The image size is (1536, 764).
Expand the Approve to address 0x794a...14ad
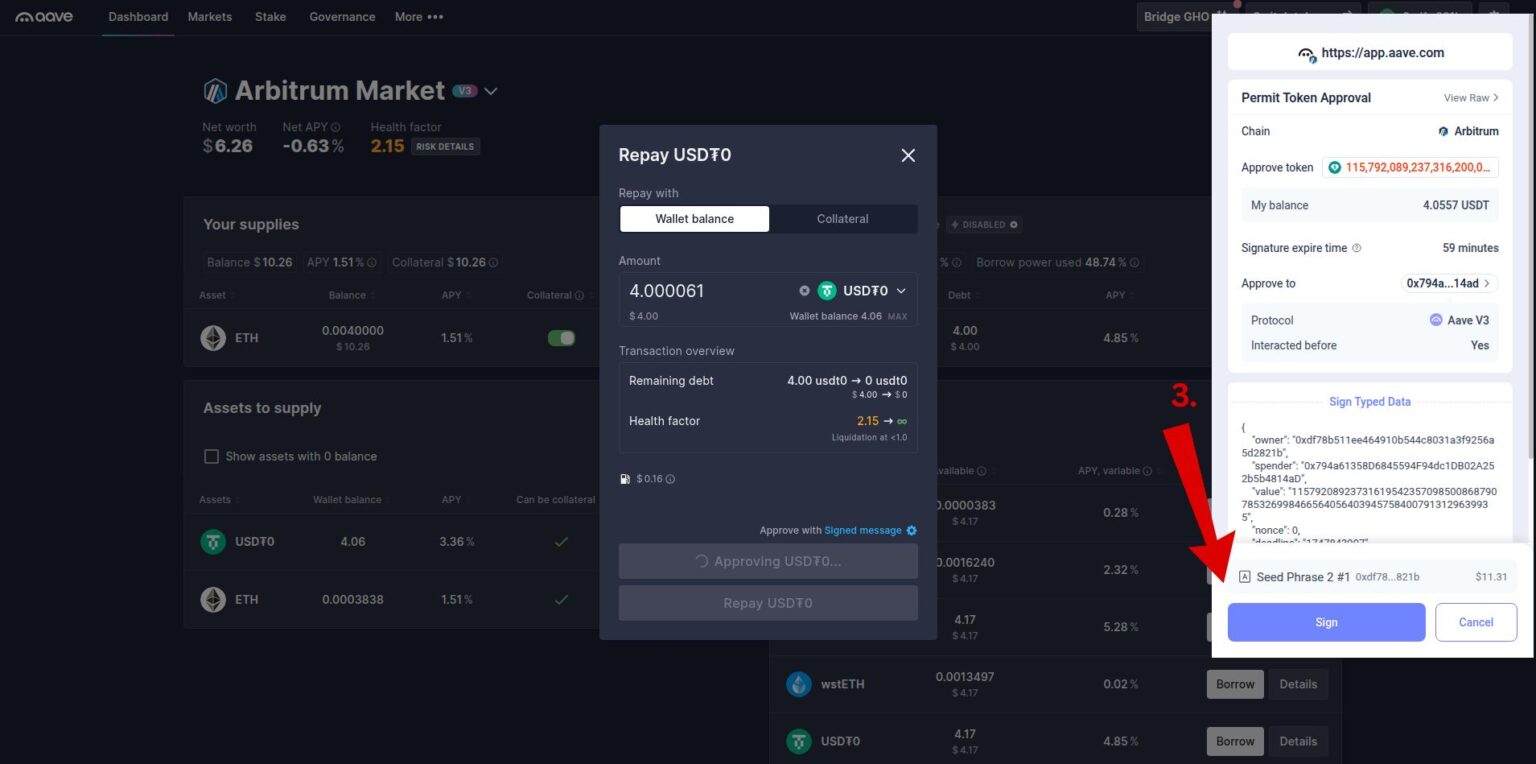click(x=1450, y=283)
